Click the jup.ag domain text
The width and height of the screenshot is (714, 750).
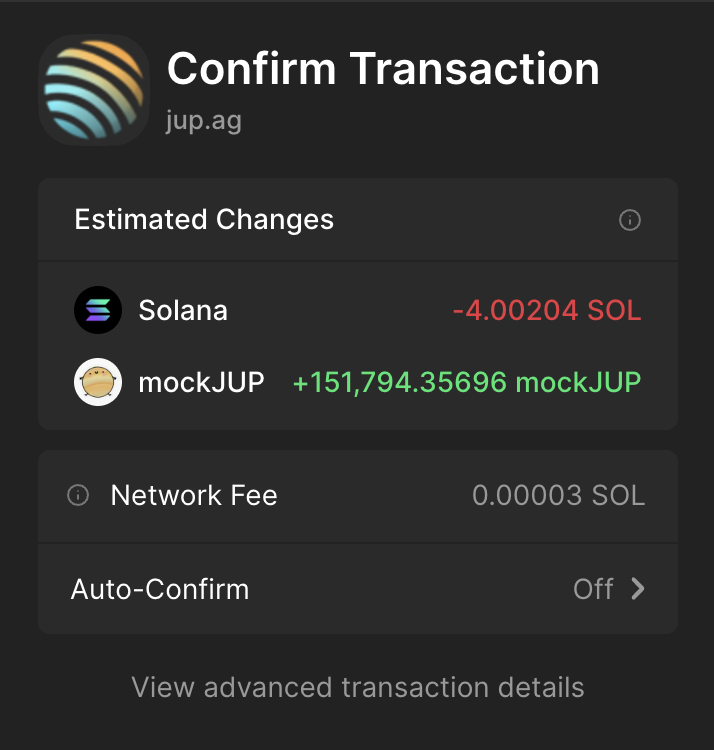(x=204, y=121)
